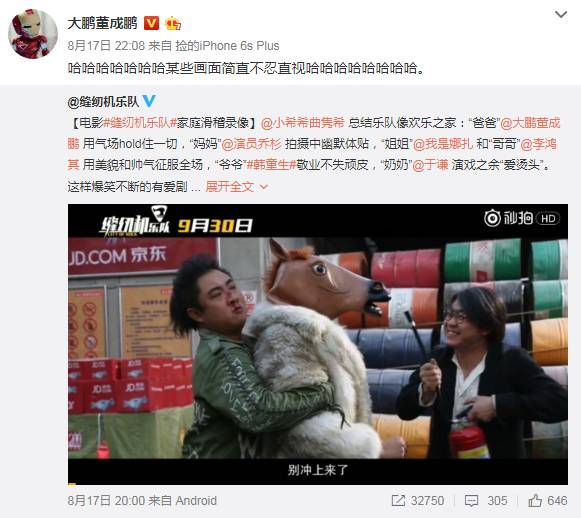Click the blue V badge beside 缝纫机乐队
Screen dimensions: 581x518
(149, 101)
